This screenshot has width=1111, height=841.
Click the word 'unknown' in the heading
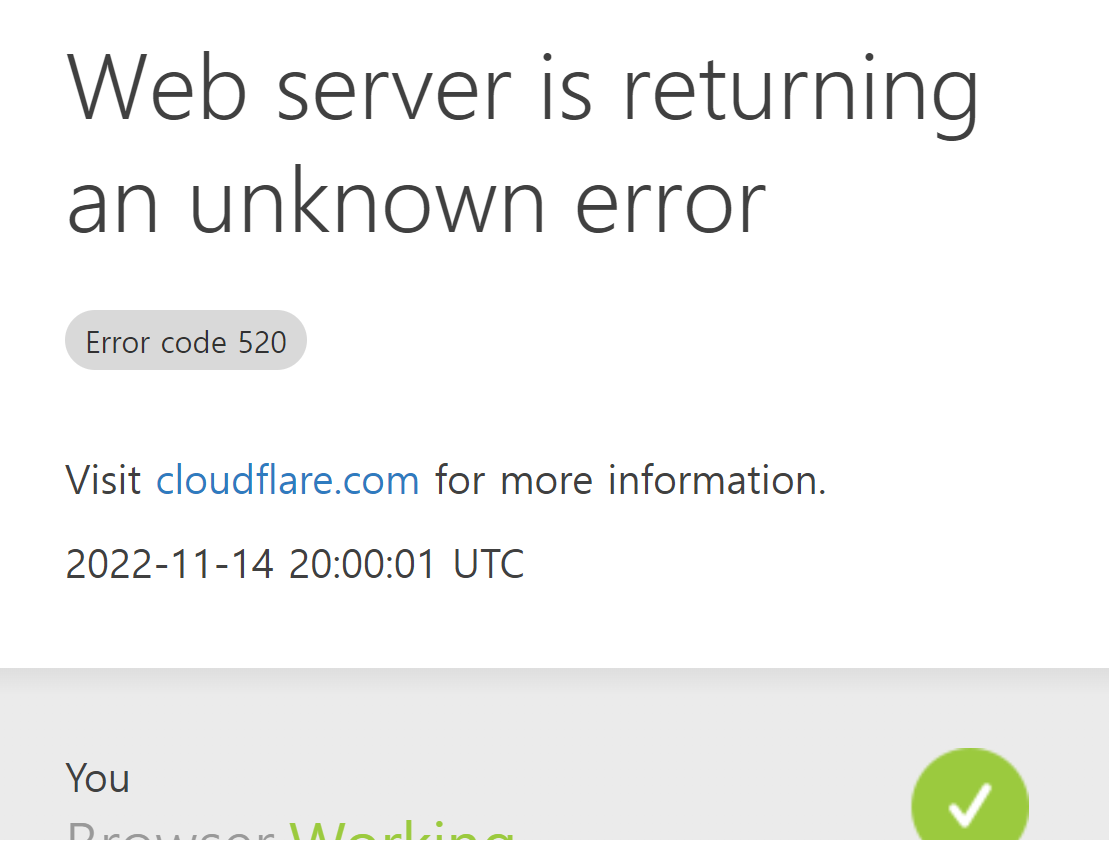368,199
